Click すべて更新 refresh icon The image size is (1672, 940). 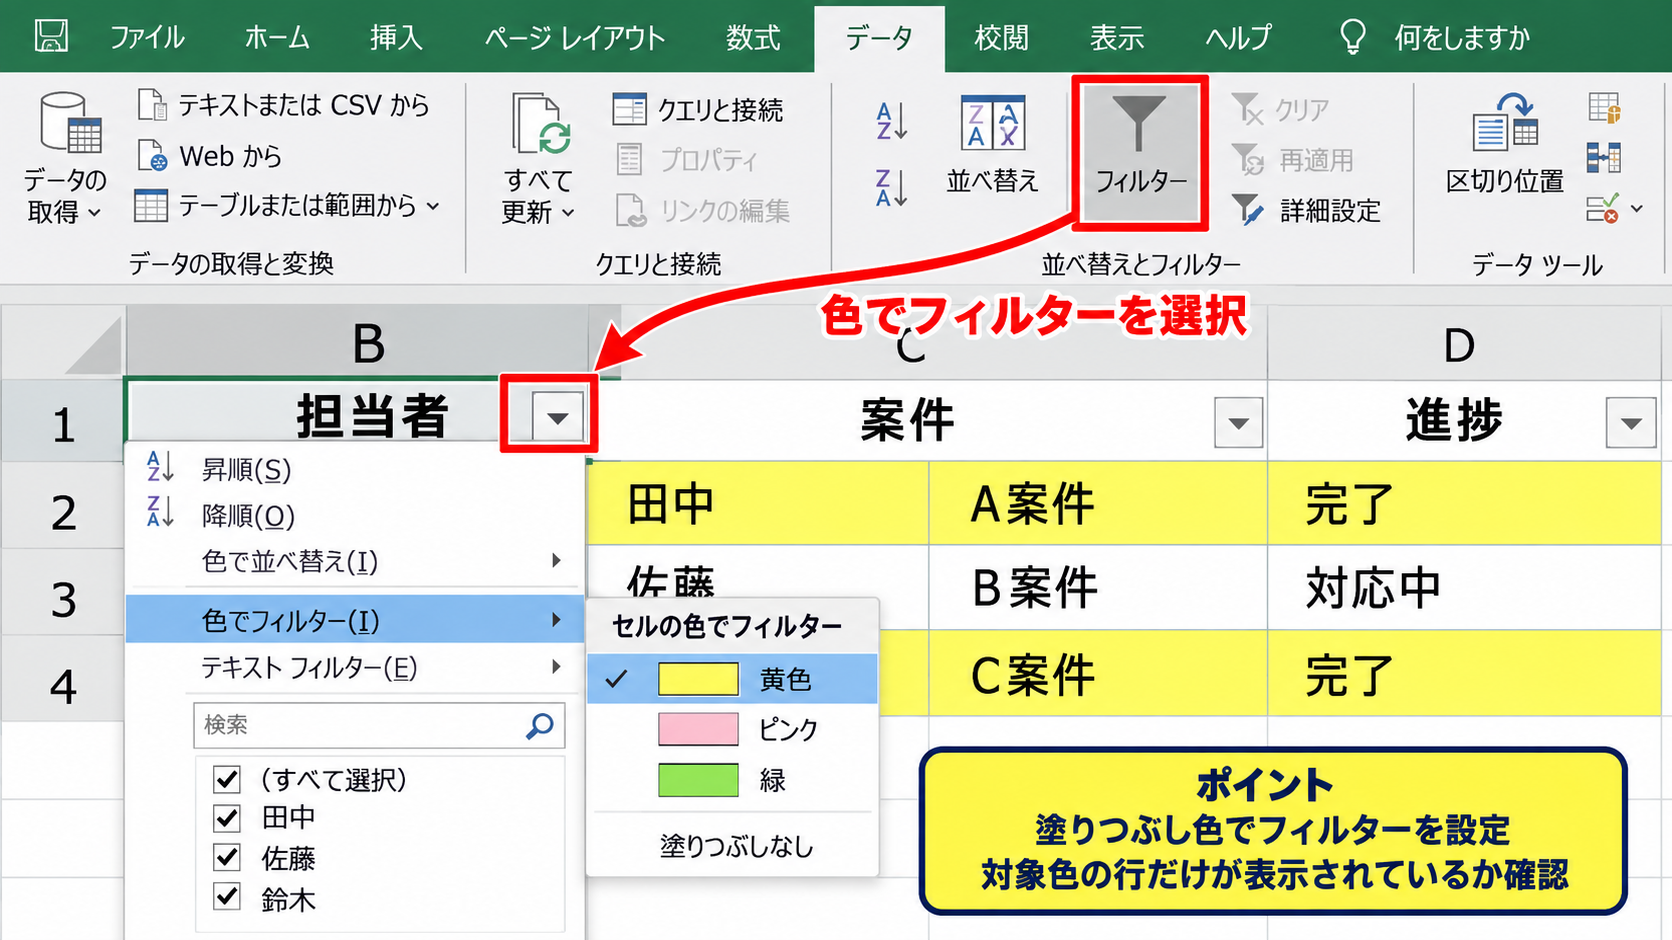click(540, 124)
